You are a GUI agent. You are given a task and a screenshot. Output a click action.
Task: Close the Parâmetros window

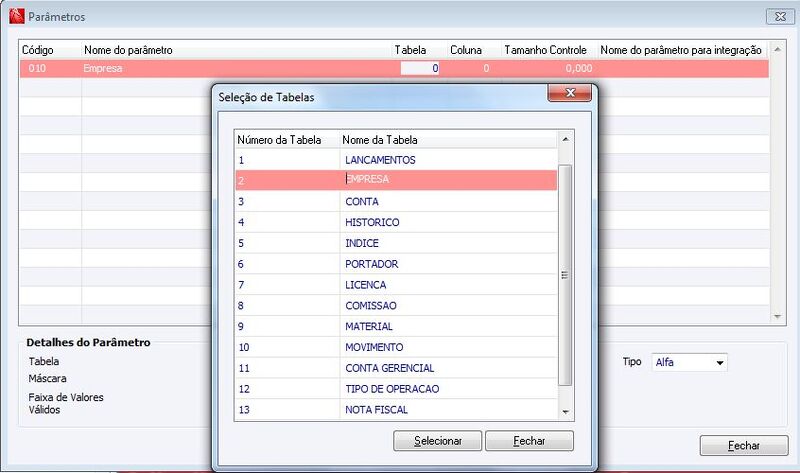pyautogui.click(x=780, y=16)
